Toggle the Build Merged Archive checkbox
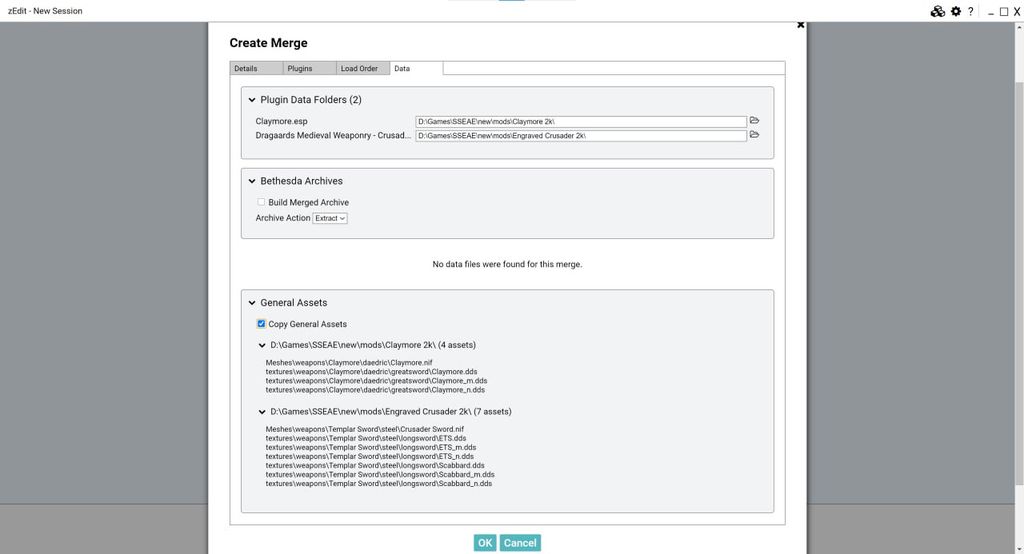The height and width of the screenshot is (554, 1024). tap(262, 202)
